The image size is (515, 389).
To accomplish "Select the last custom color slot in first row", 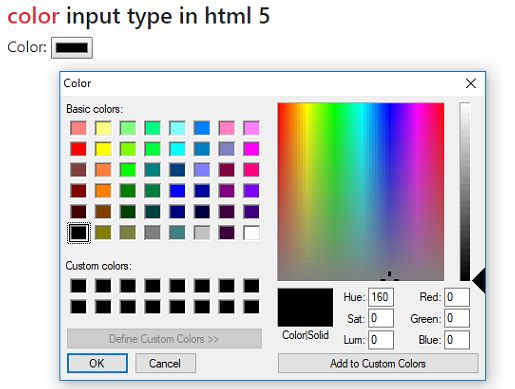I will (x=251, y=286).
